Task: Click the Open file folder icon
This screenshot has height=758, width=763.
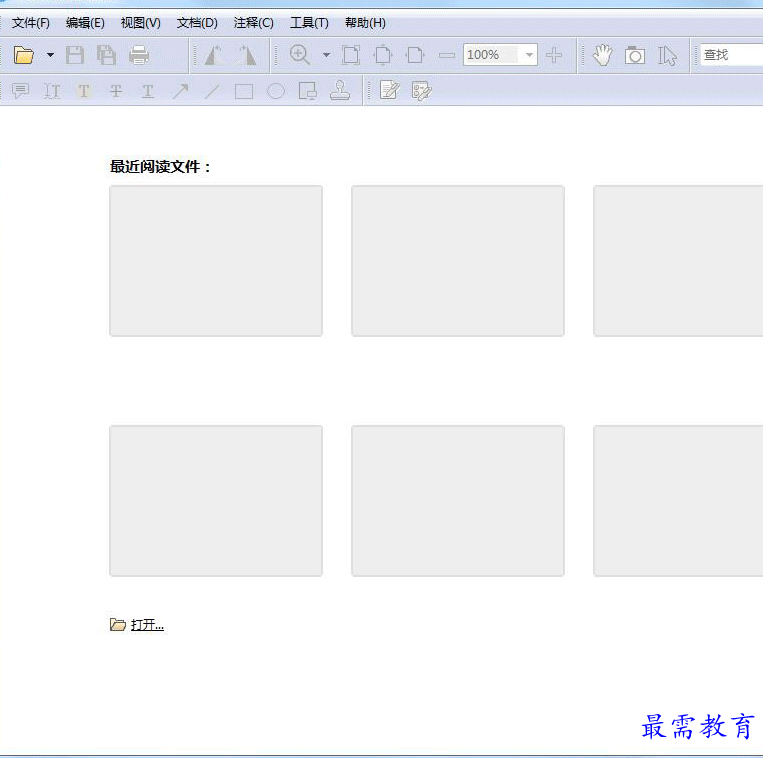Action: pyautogui.click(x=23, y=55)
